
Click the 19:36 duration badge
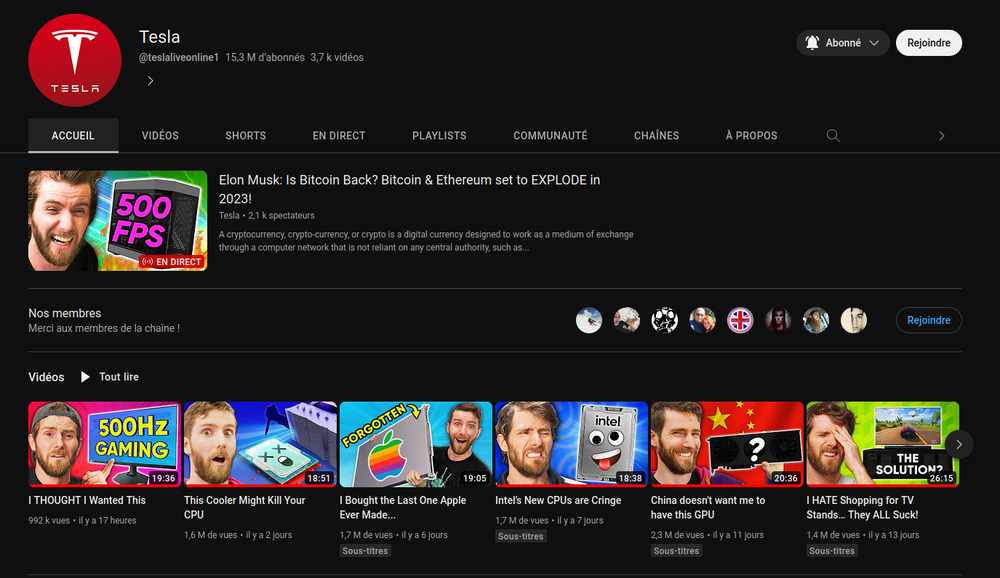pyautogui.click(x=163, y=478)
